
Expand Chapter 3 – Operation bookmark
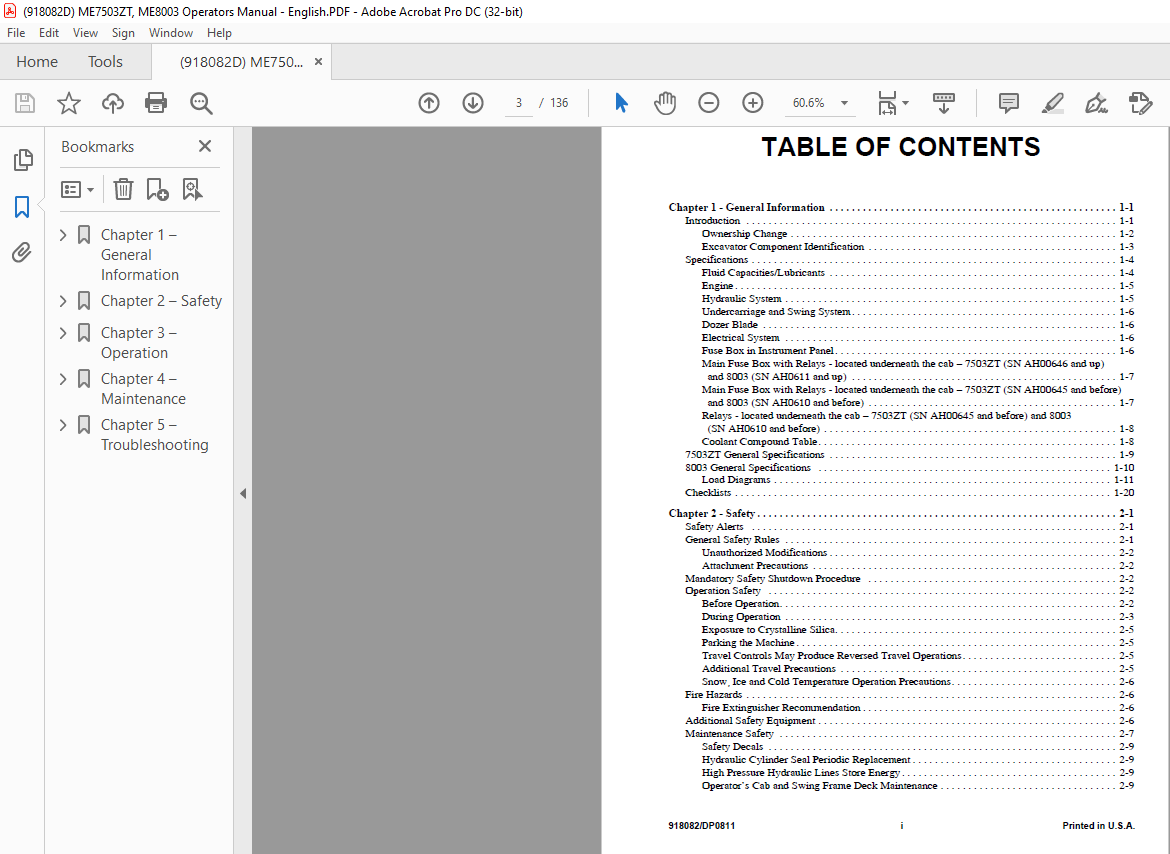[63, 333]
